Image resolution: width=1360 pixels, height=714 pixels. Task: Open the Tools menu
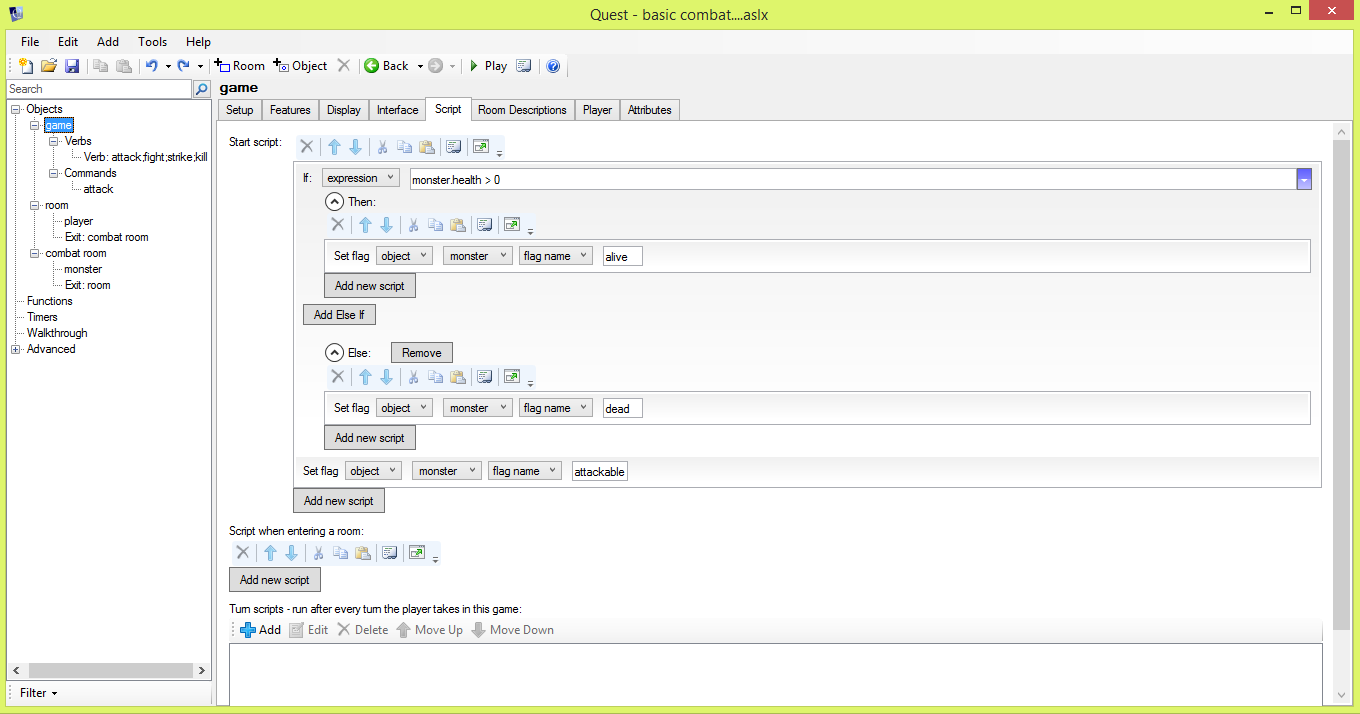click(152, 42)
